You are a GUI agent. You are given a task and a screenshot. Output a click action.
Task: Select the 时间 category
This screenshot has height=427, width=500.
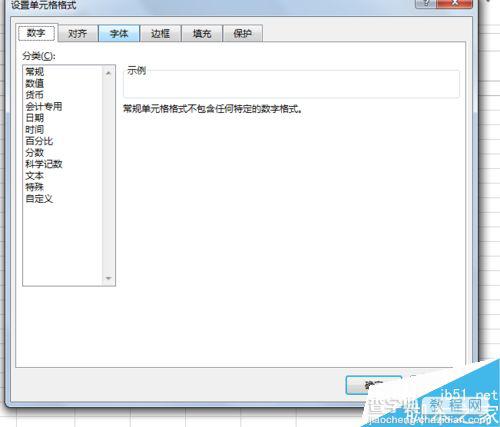pos(35,129)
